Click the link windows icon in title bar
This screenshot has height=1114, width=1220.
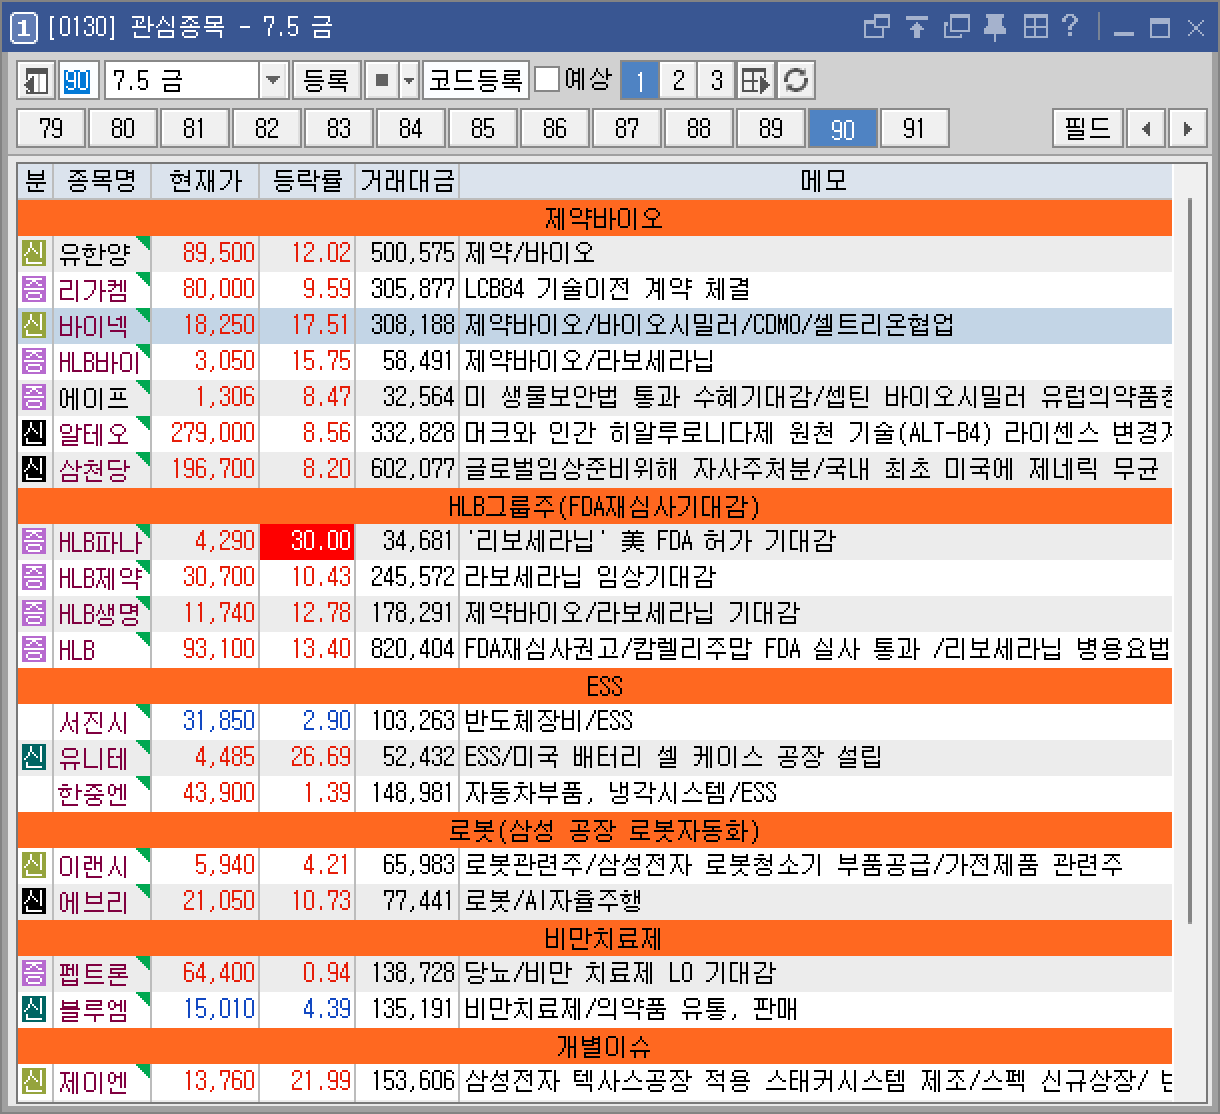pos(877,27)
